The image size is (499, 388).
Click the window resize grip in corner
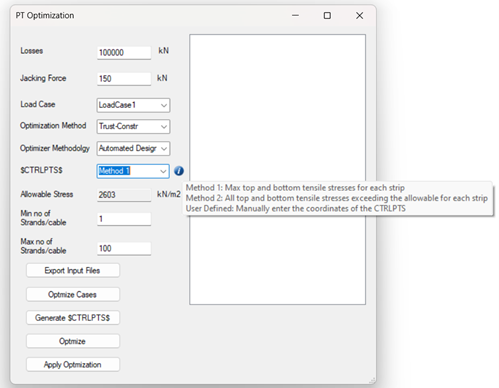[372, 380]
